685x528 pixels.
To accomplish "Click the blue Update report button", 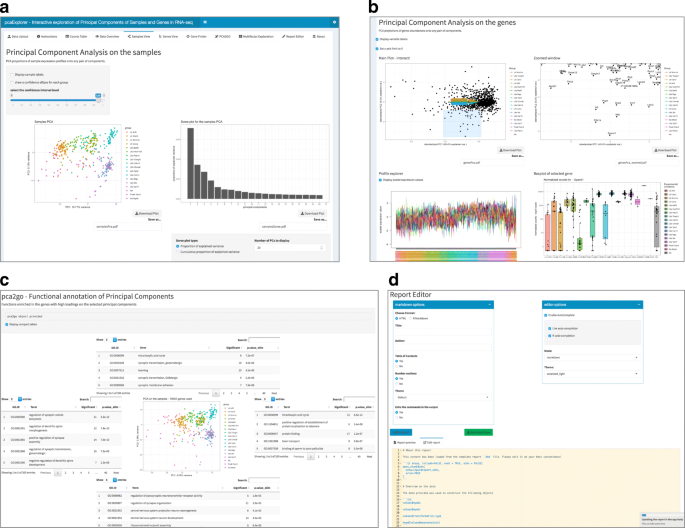I will (401, 432).
